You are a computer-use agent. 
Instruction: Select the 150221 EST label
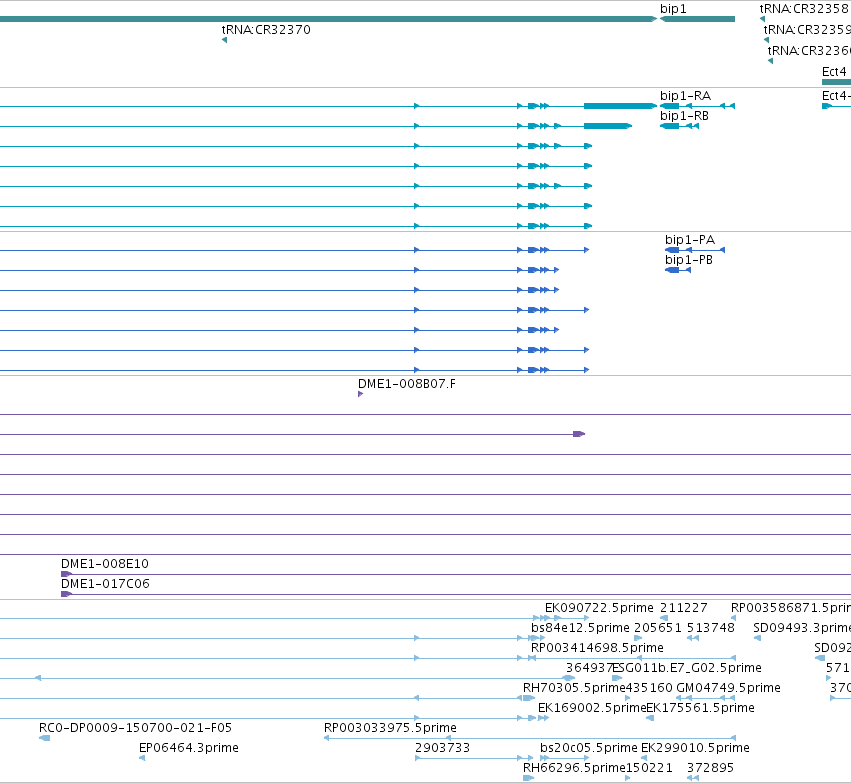tap(649, 768)
